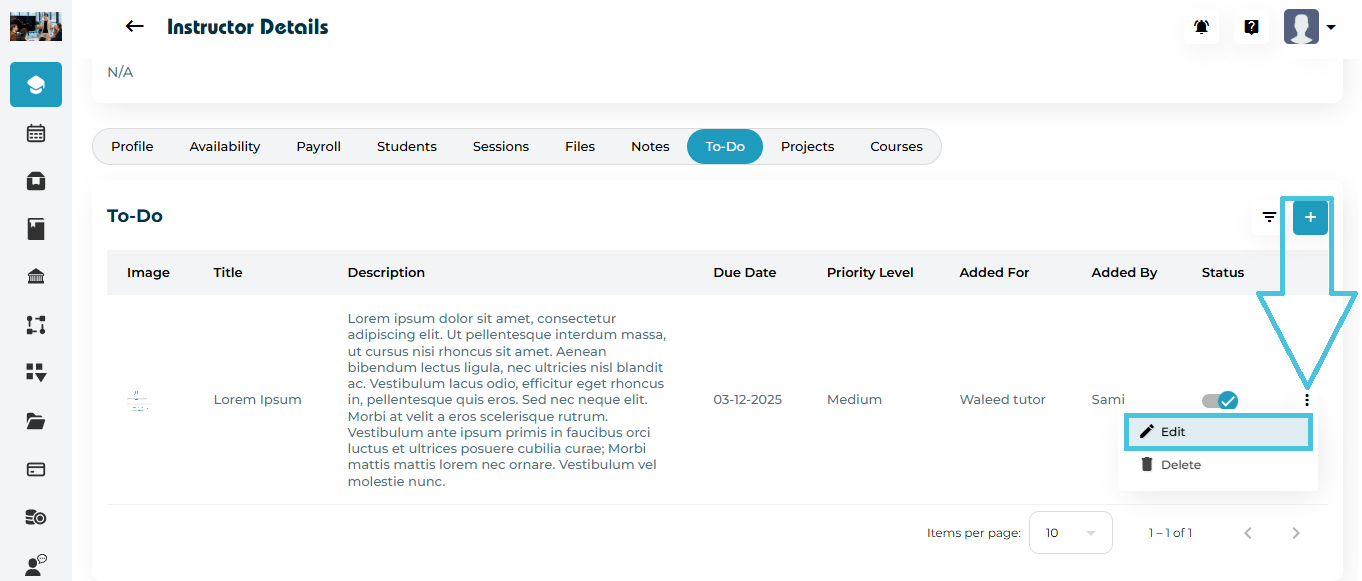
Task: Click the help question mark icon
Action: (x=1251, y=27)
